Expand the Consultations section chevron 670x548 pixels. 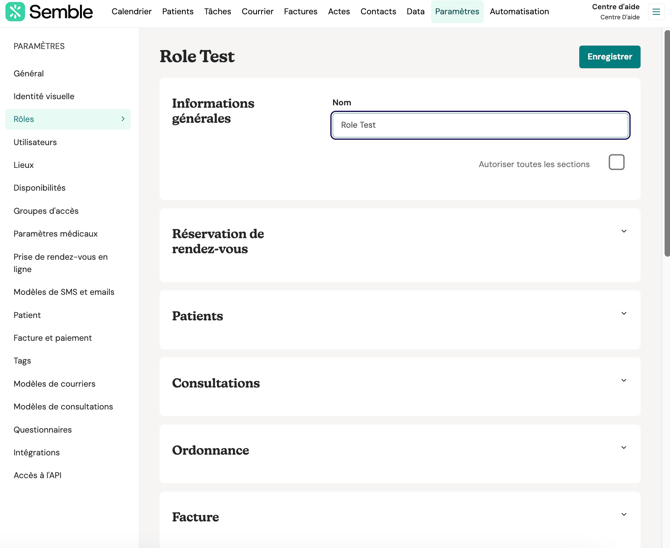pos(623,381)
